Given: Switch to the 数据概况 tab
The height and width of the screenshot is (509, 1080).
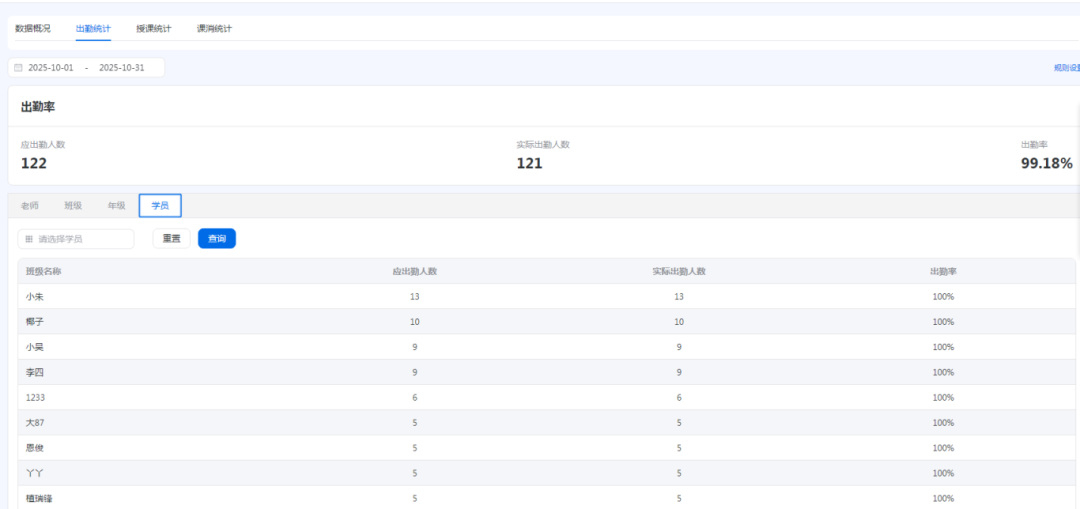Looking at the screenshot, I should [33, 28].
